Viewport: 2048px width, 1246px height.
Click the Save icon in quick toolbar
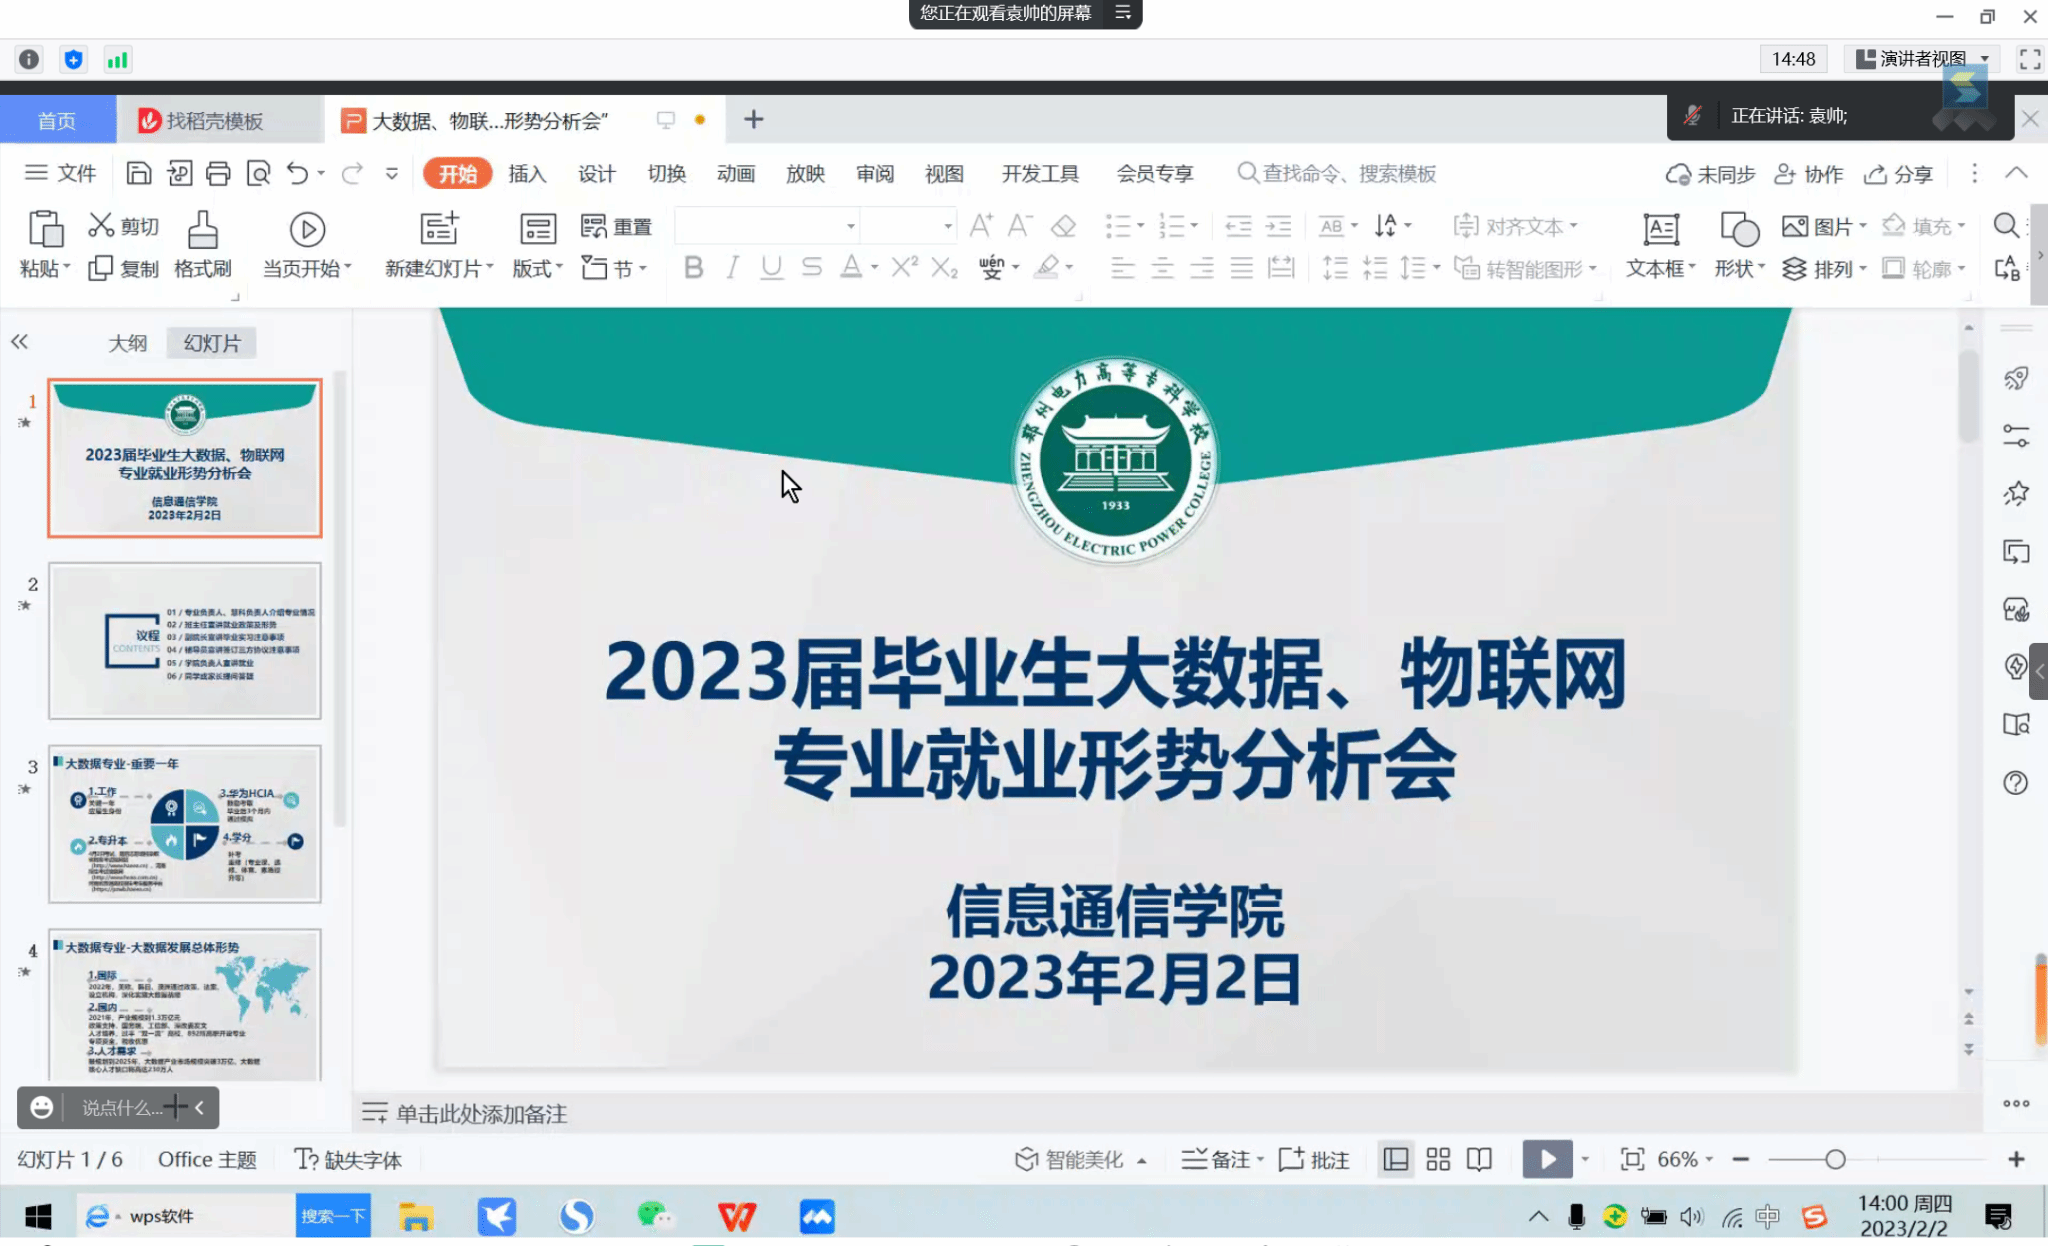coord(139,174)
